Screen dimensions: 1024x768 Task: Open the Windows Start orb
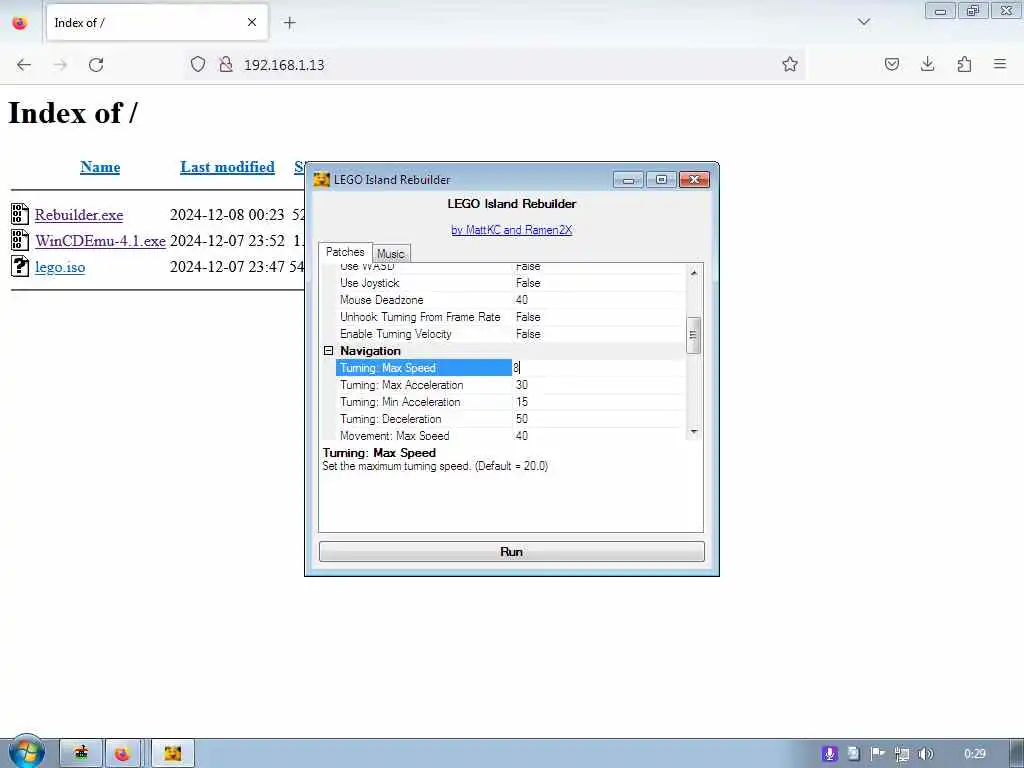26,752
